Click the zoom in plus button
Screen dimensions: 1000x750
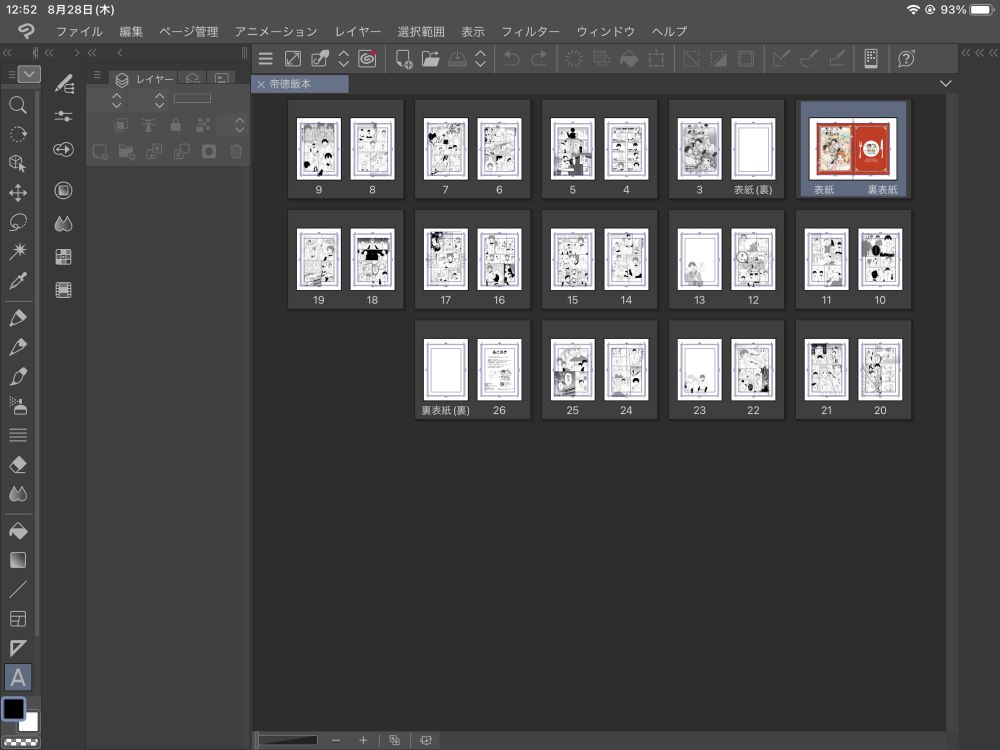click(x=364, y=740)
